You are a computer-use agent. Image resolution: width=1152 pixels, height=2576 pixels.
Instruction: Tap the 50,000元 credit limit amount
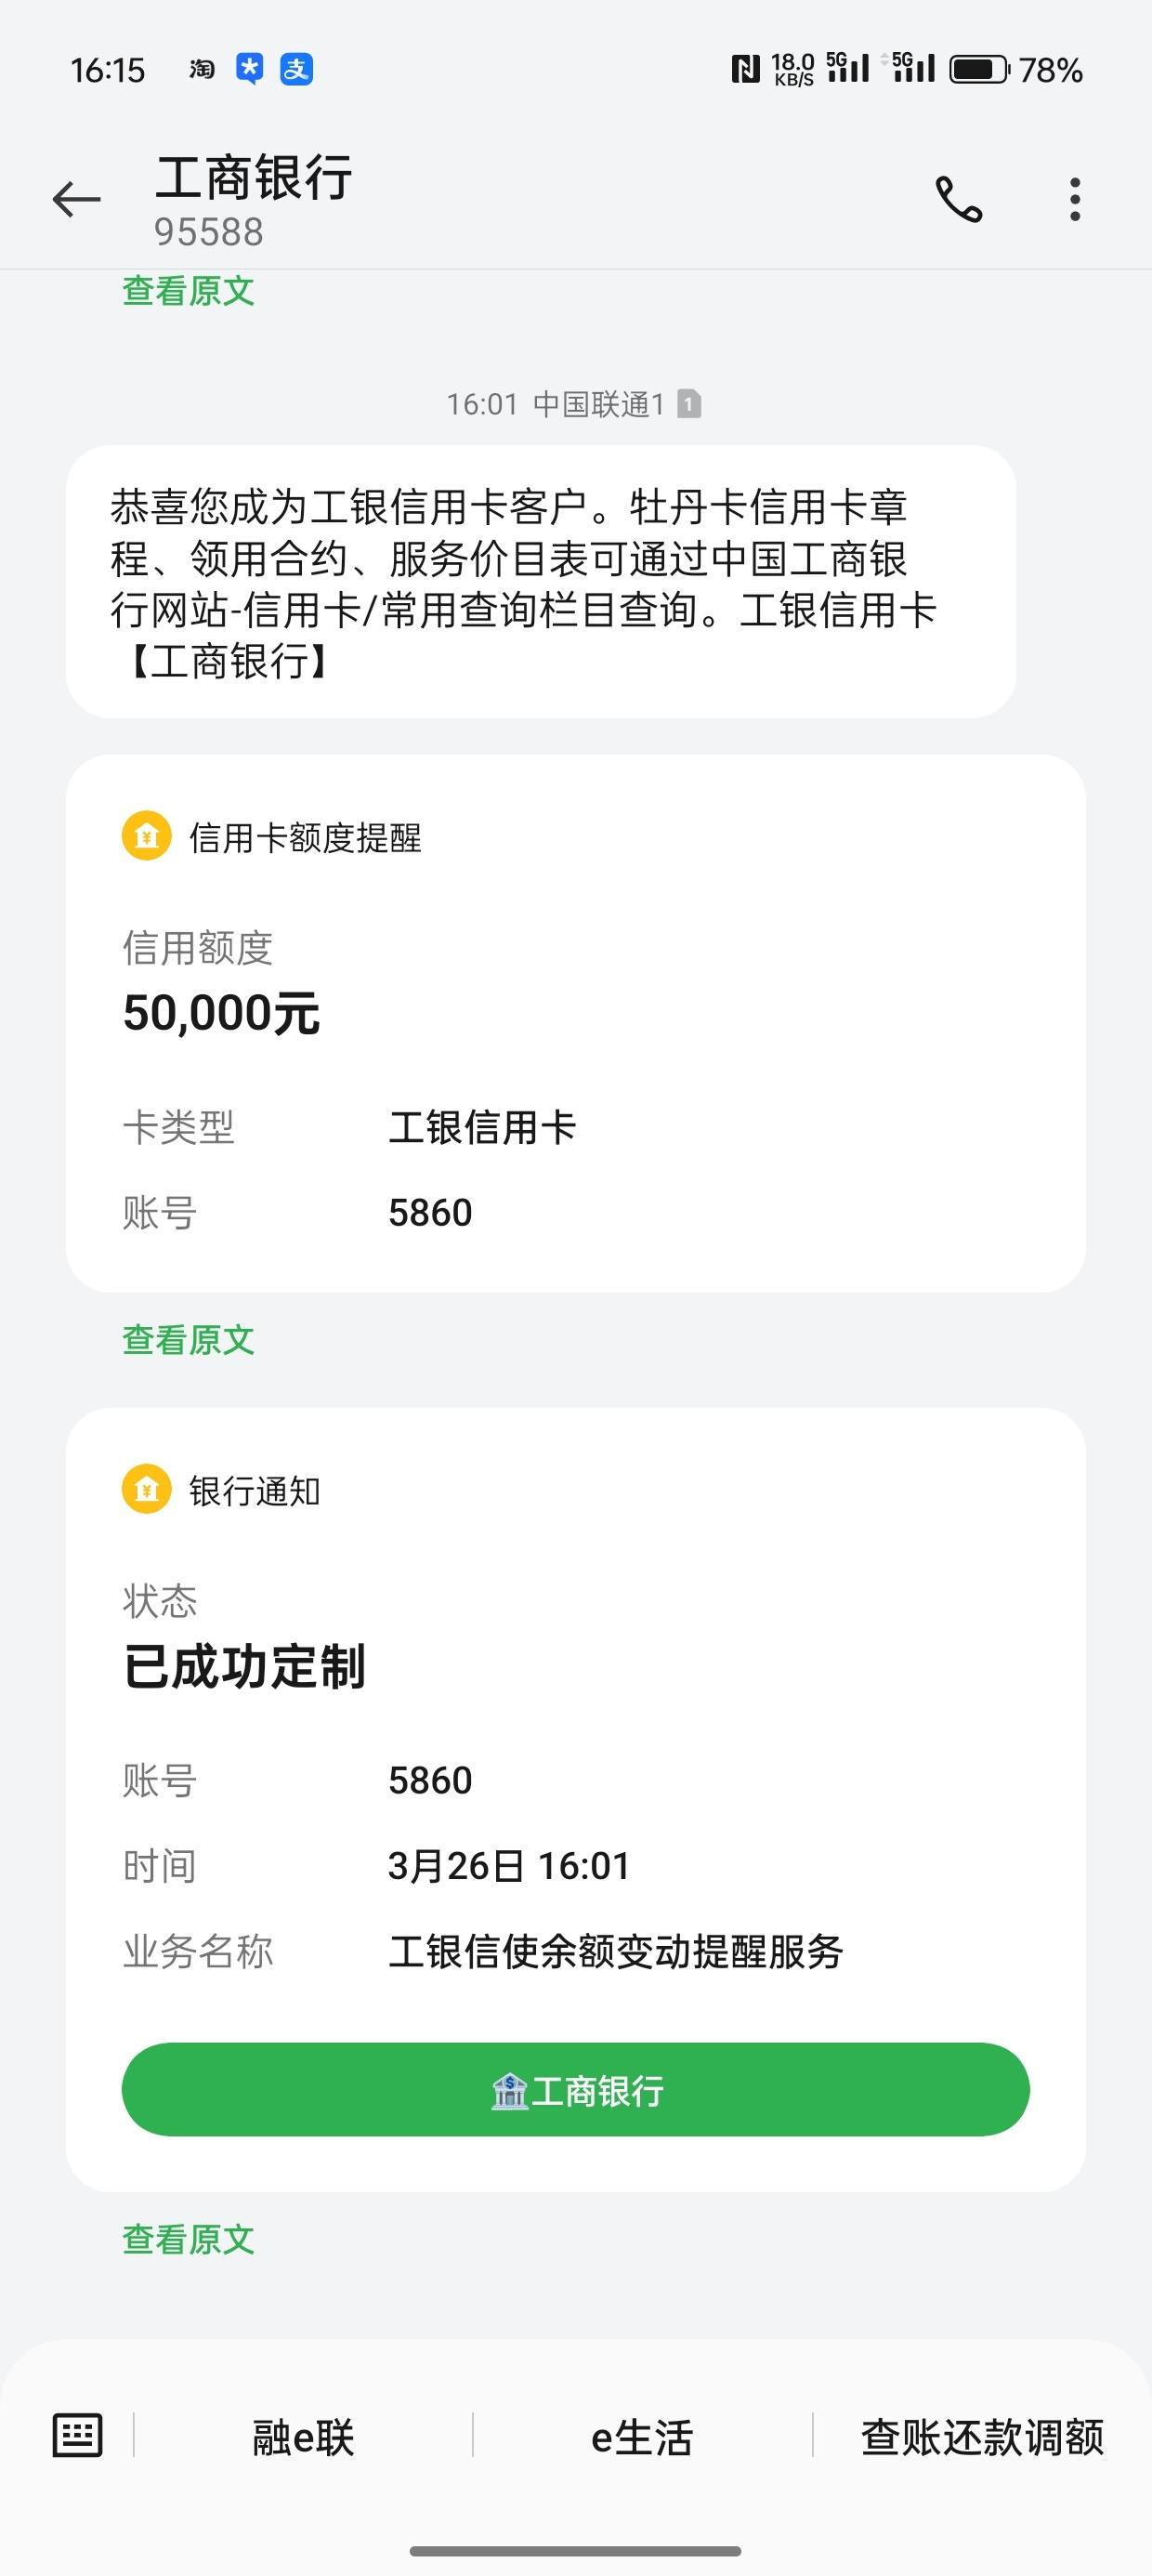click(x=221, y=1013)
